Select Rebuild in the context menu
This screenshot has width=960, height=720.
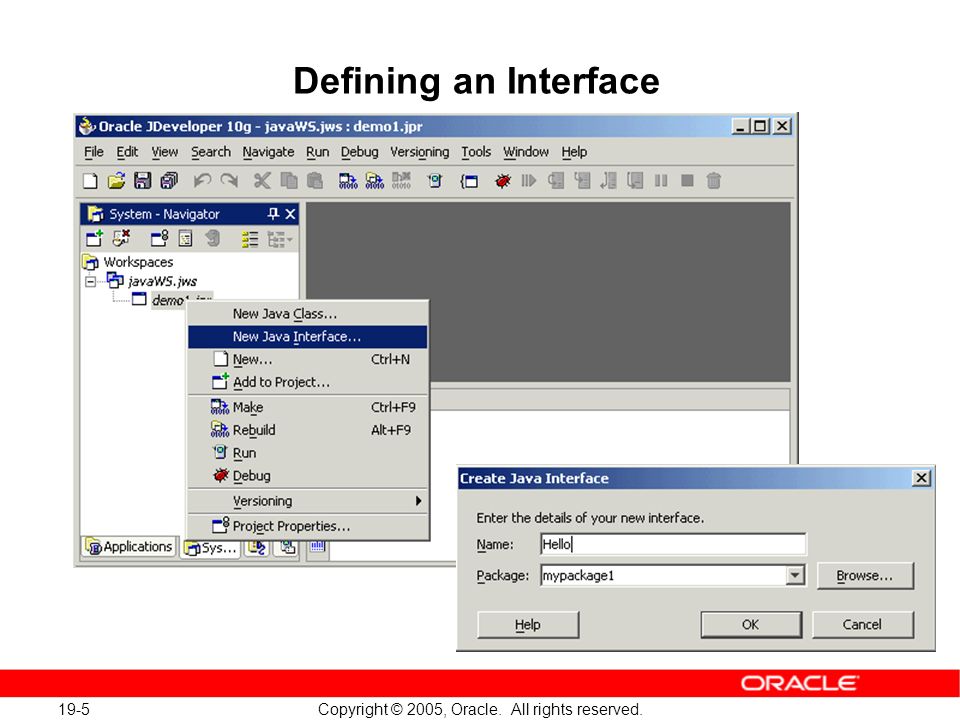tap(308, 430)
